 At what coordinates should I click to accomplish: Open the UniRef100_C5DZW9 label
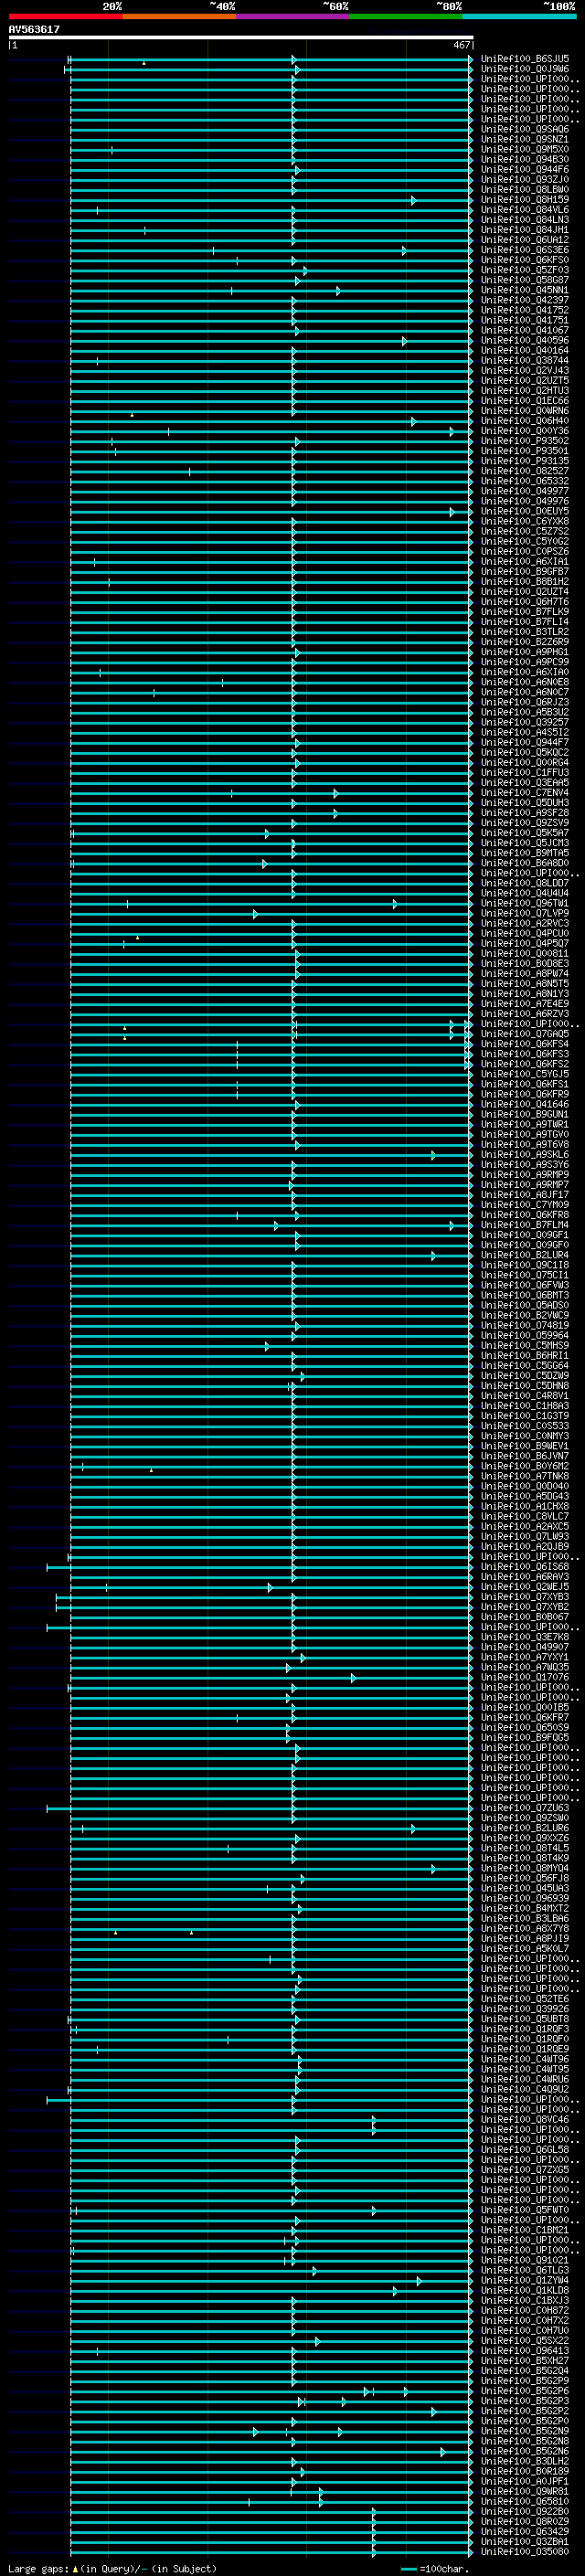tap(525, 1376)
